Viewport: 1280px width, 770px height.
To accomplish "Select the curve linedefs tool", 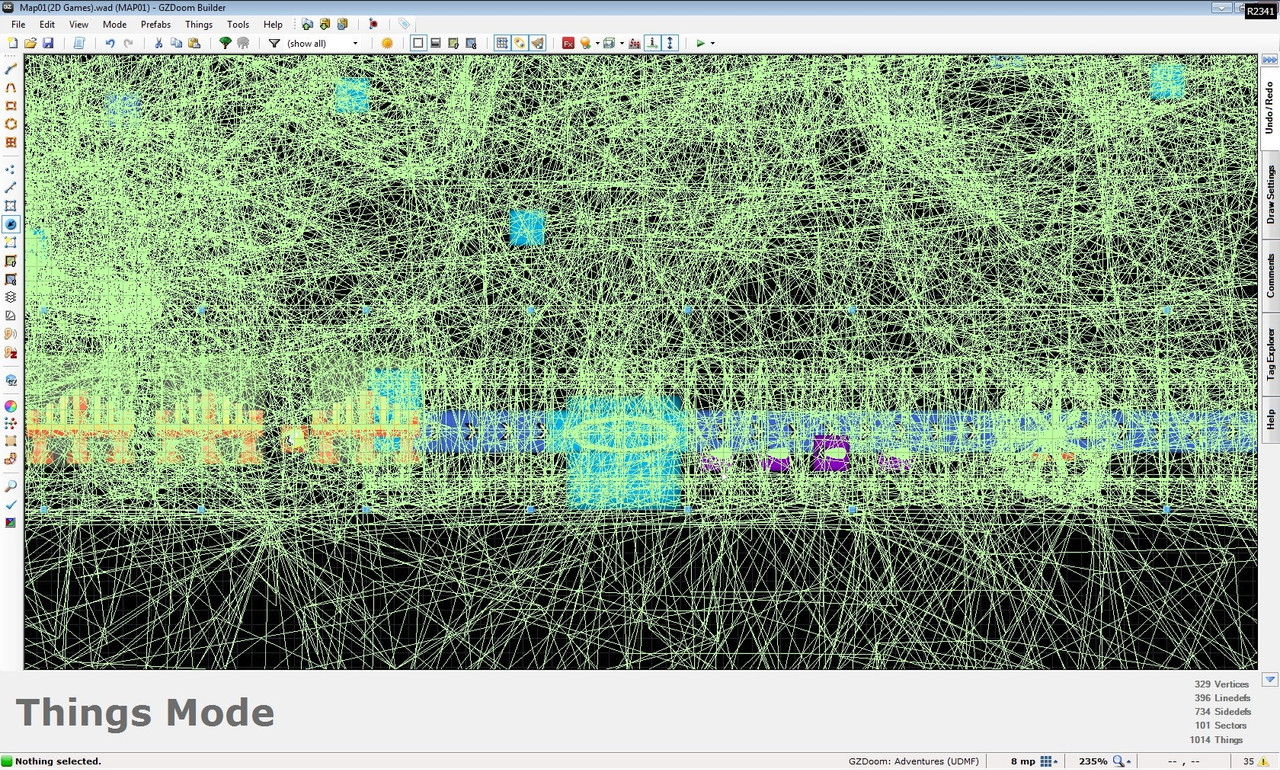I will point(11,87).
